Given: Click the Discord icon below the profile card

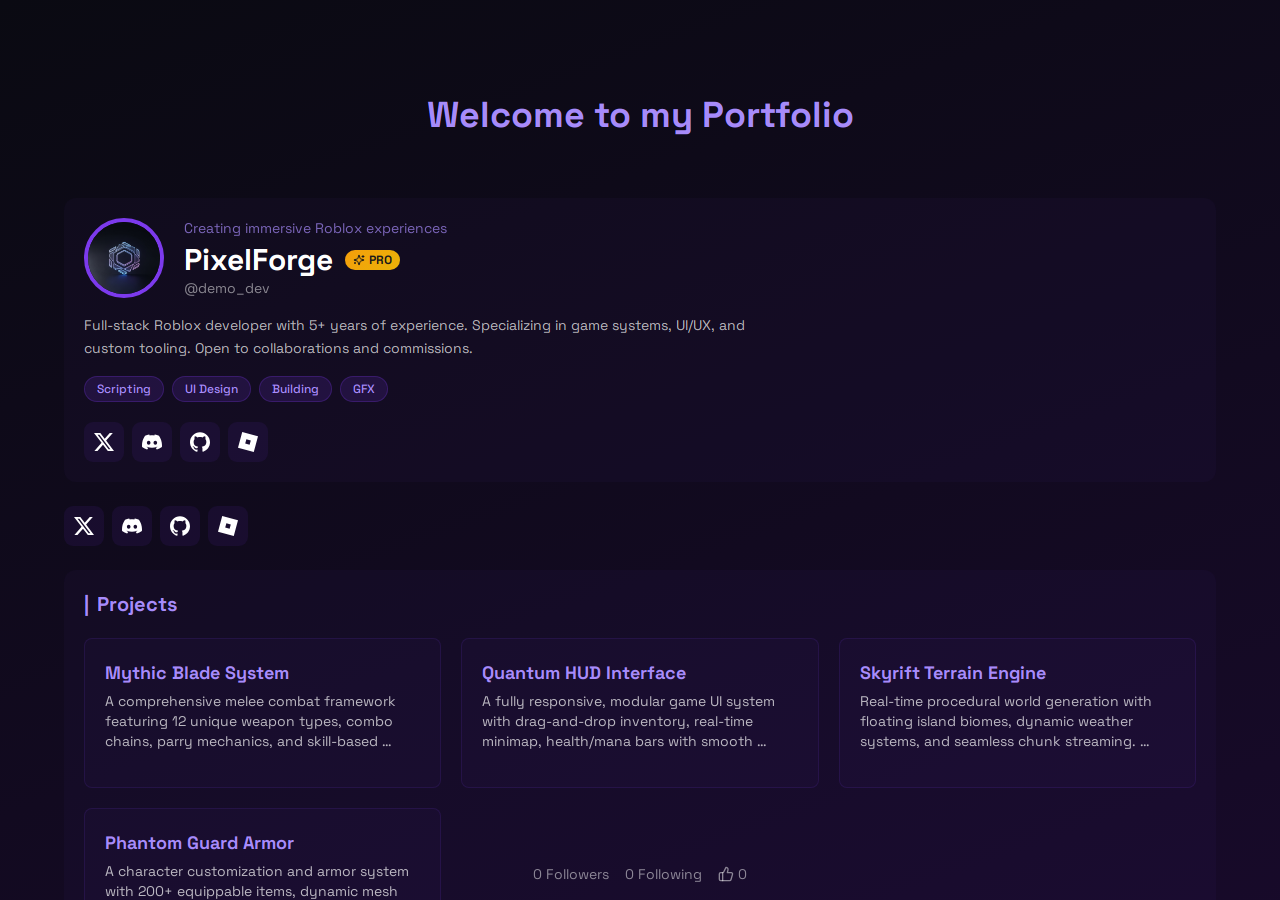Looking at the screenshot, I should [132, 526].
